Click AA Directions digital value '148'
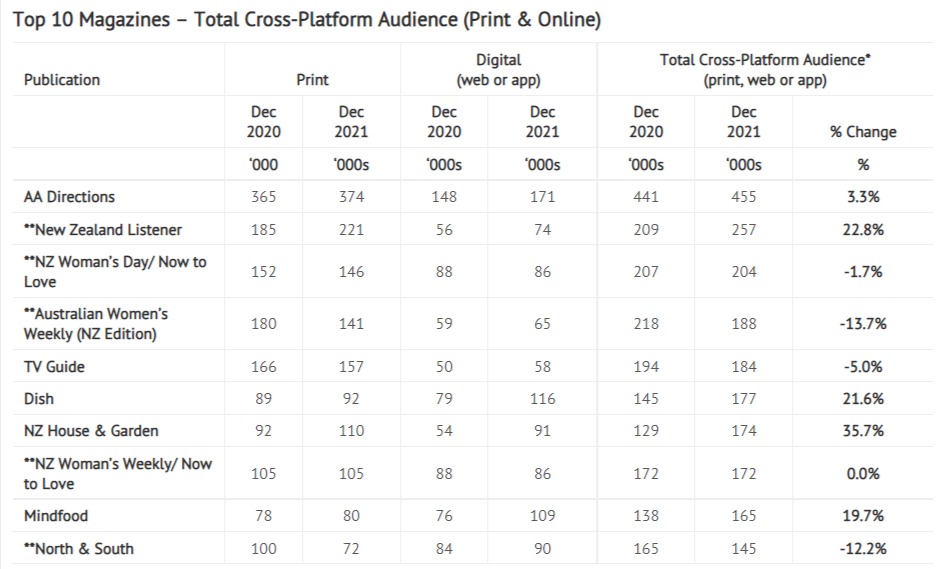 pyautogui.click(x=444, y=197)
